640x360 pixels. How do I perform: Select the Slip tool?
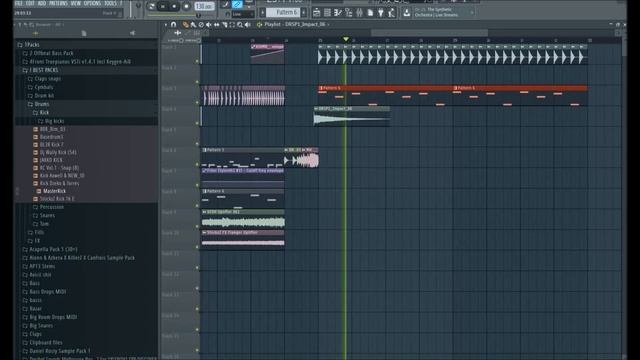pyautogui.click(x=216, y=25)
